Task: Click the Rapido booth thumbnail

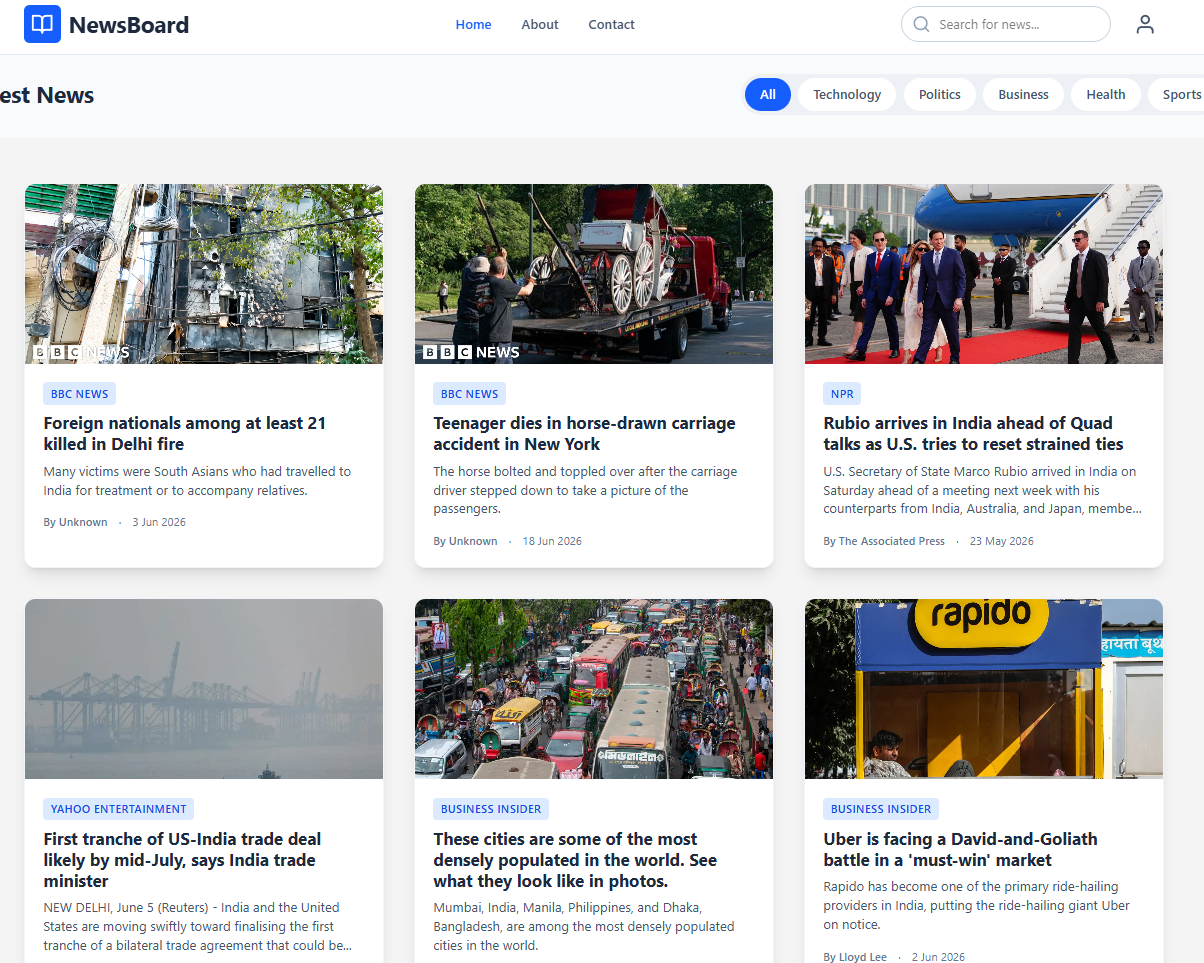Action: (984, 689)
